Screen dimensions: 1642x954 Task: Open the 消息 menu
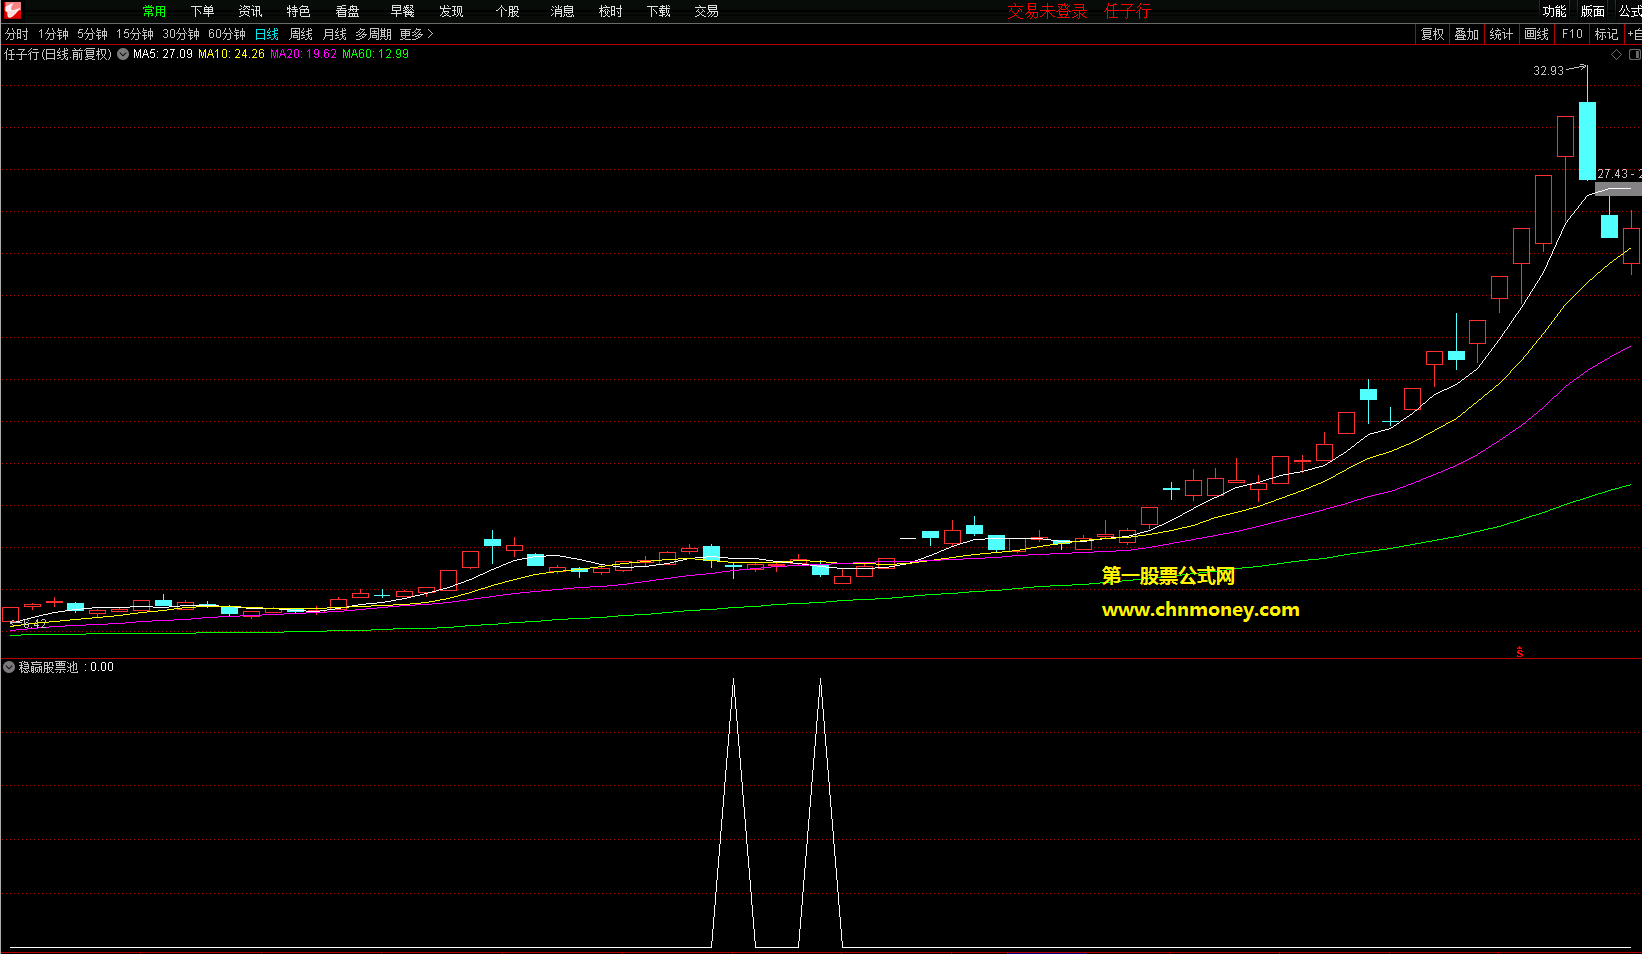562,11
